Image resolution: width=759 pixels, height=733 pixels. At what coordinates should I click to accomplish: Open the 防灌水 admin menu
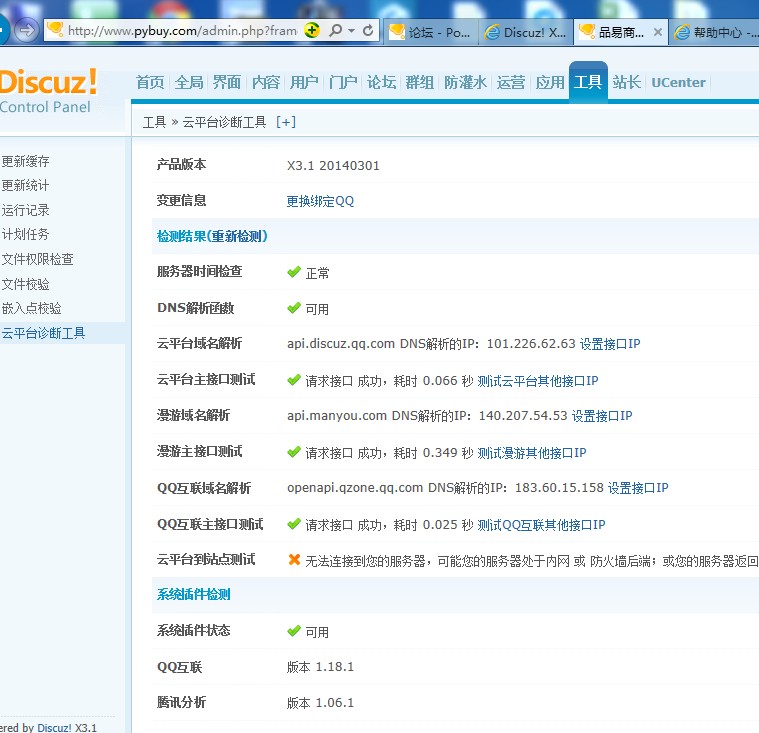pos(465,82)
